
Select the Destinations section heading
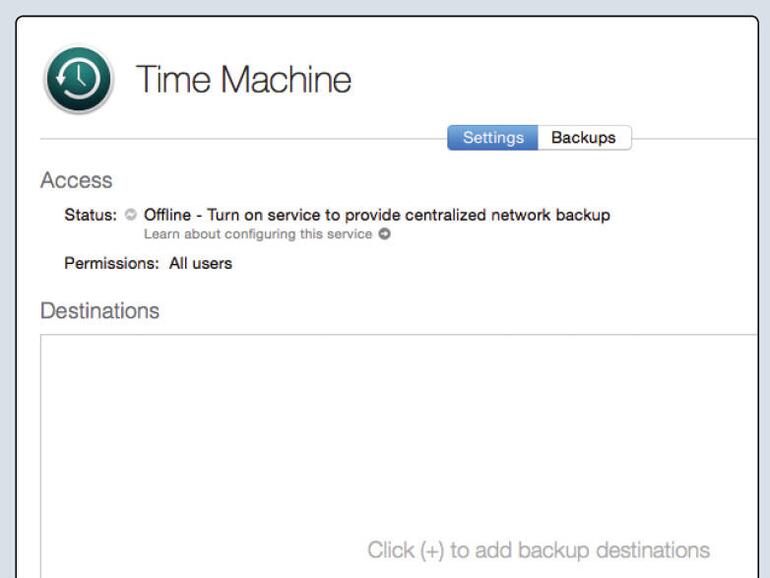[99, 311]
